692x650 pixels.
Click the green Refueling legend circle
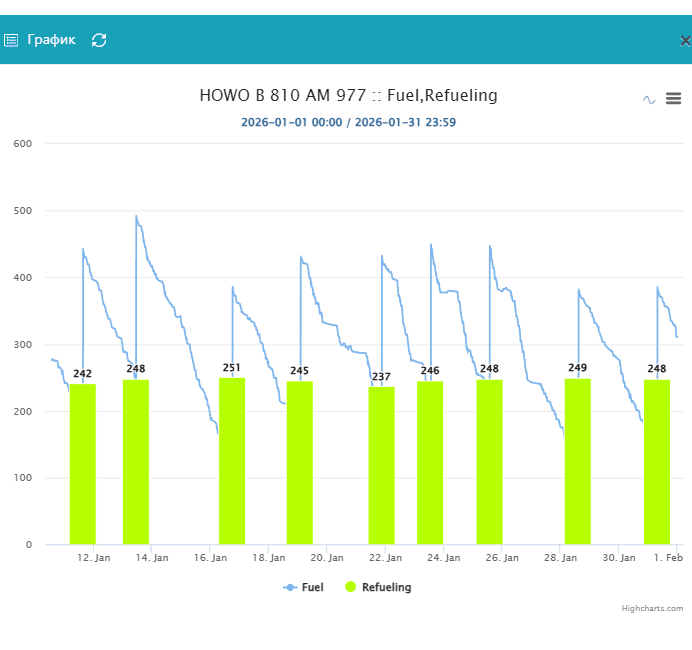pyautogui.click(x=351, y=587)
